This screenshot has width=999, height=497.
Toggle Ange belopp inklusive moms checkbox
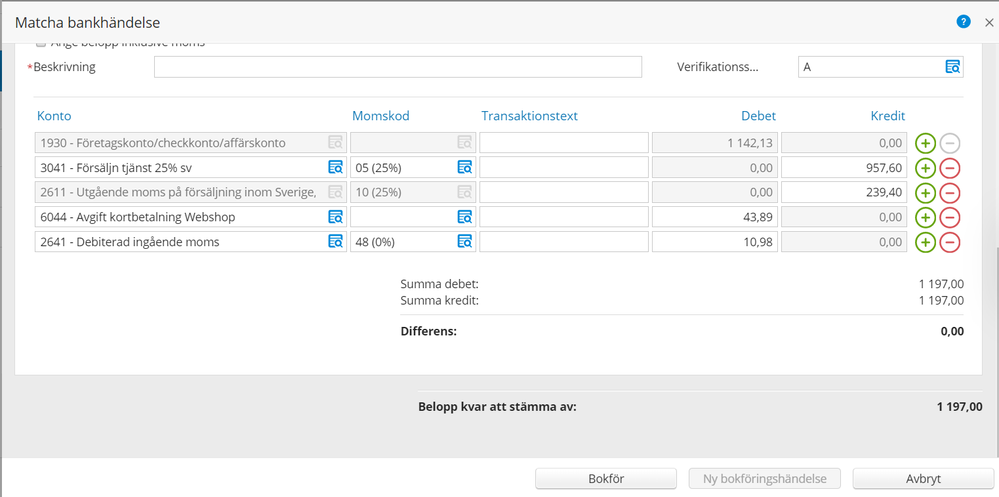(41, 44)
